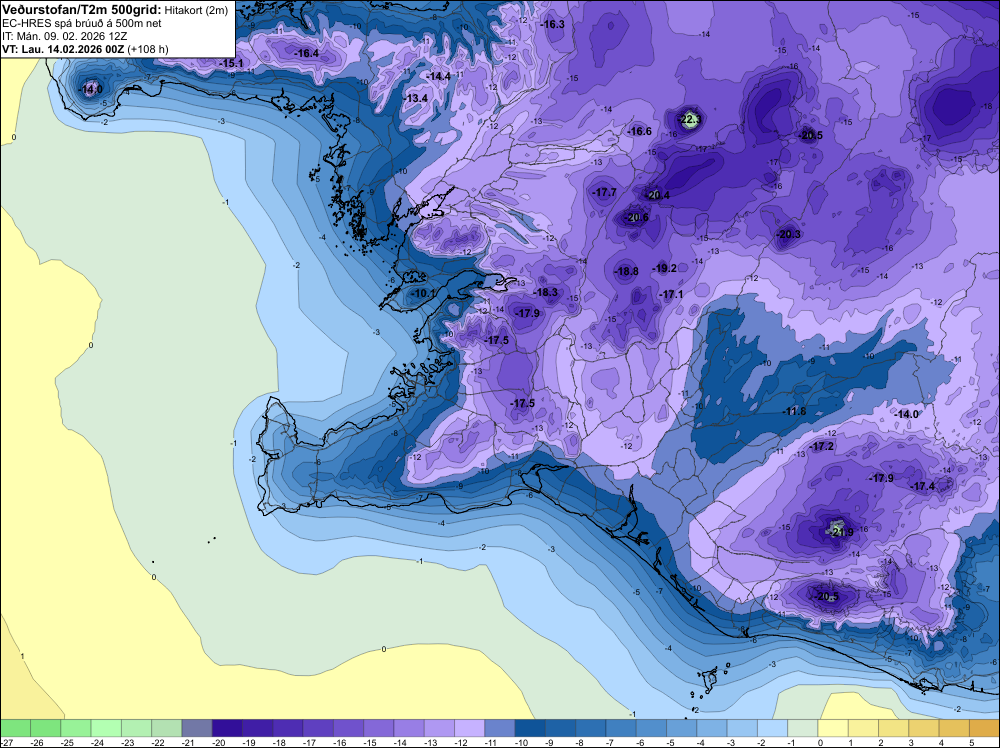Select the lavender -12 legend swatch

pos(469,728)
